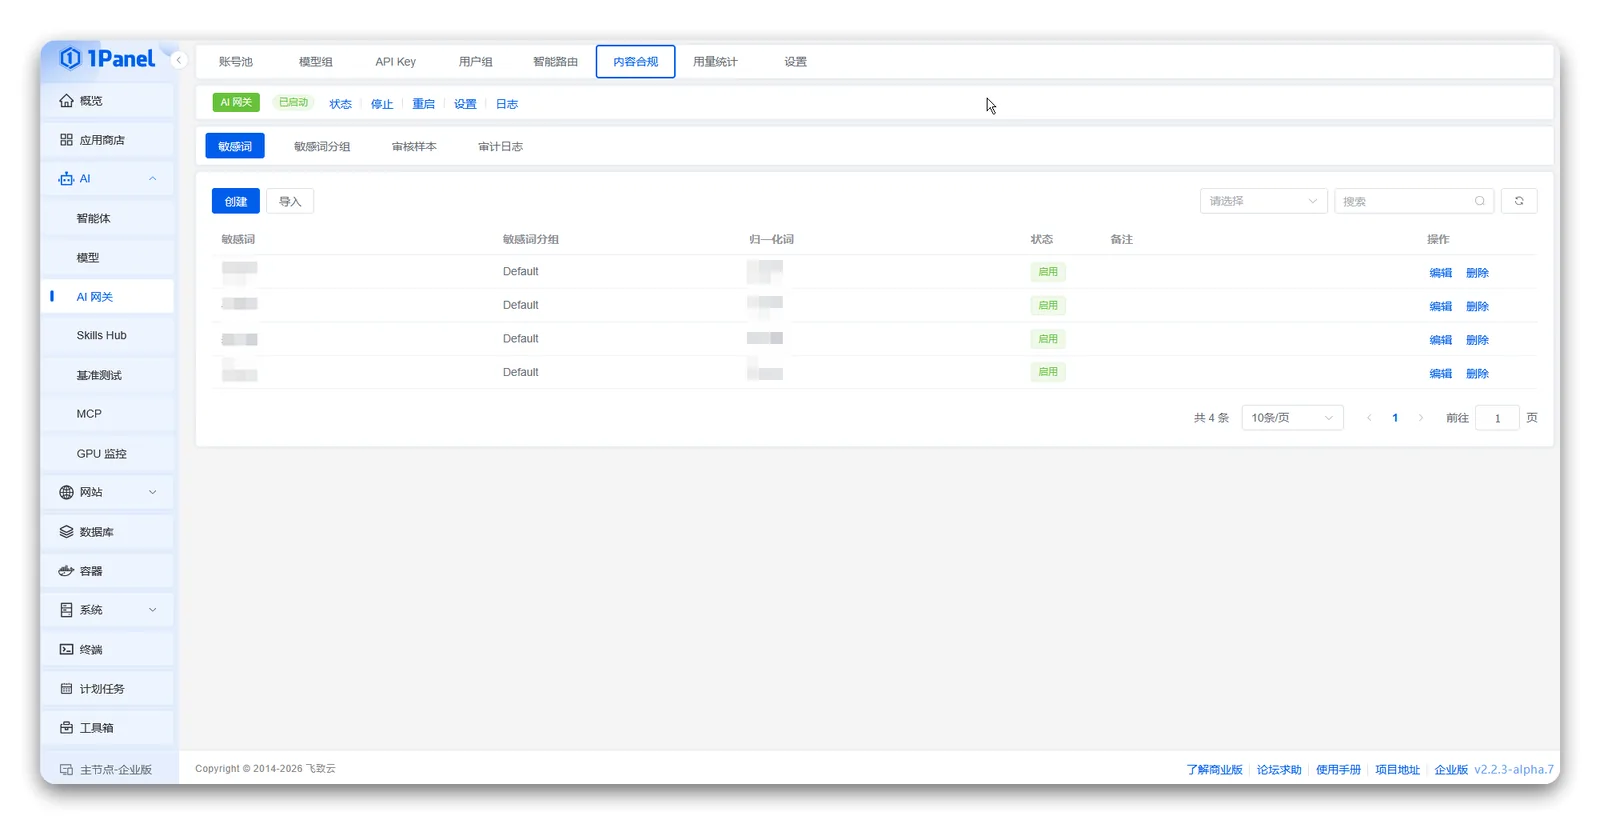Open the 请选择 group filter dropdown
Viewport: 1600px width, 824px height.
point(1263,201)
